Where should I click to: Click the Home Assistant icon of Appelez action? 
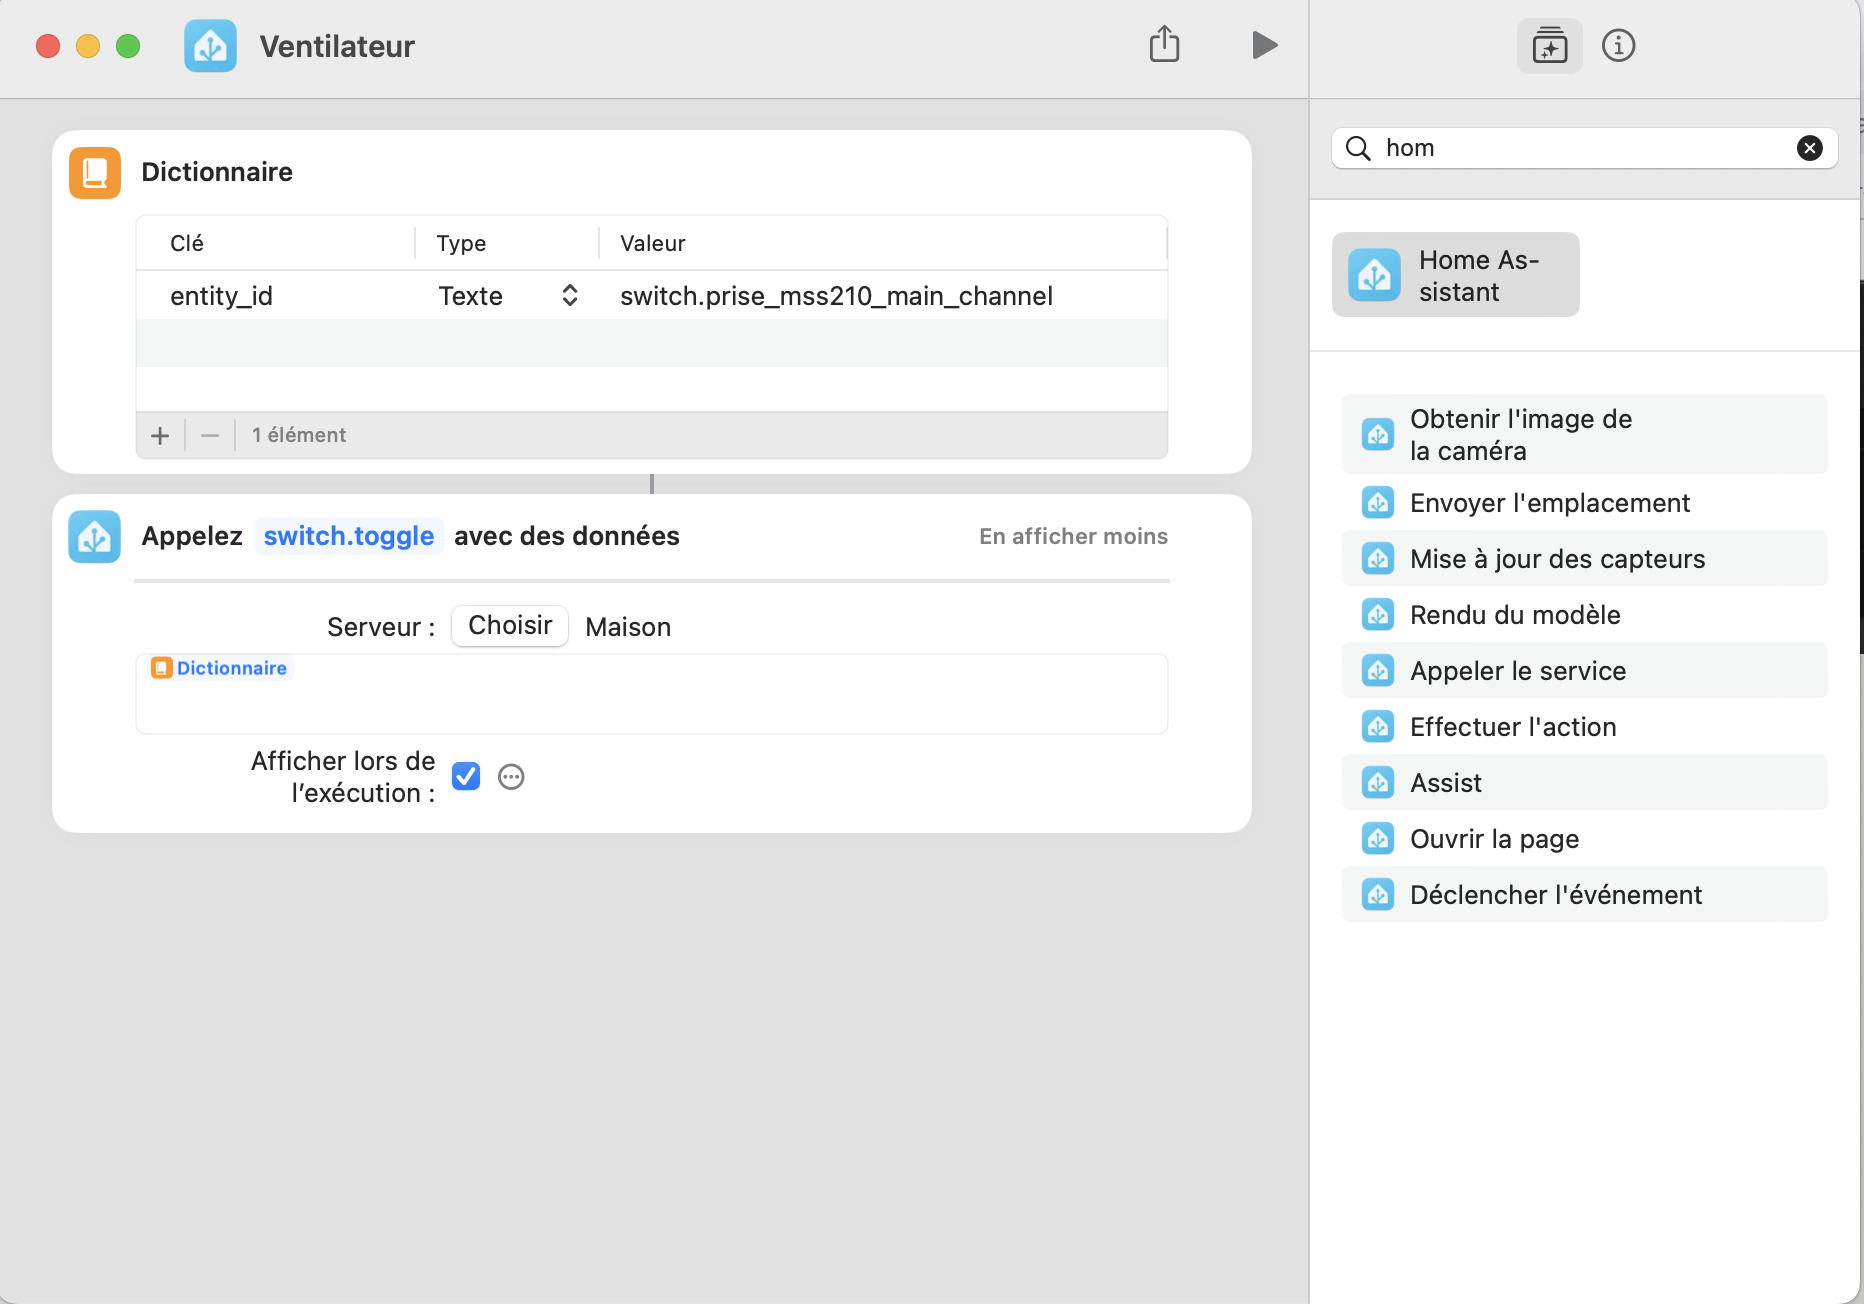point(95,537)
